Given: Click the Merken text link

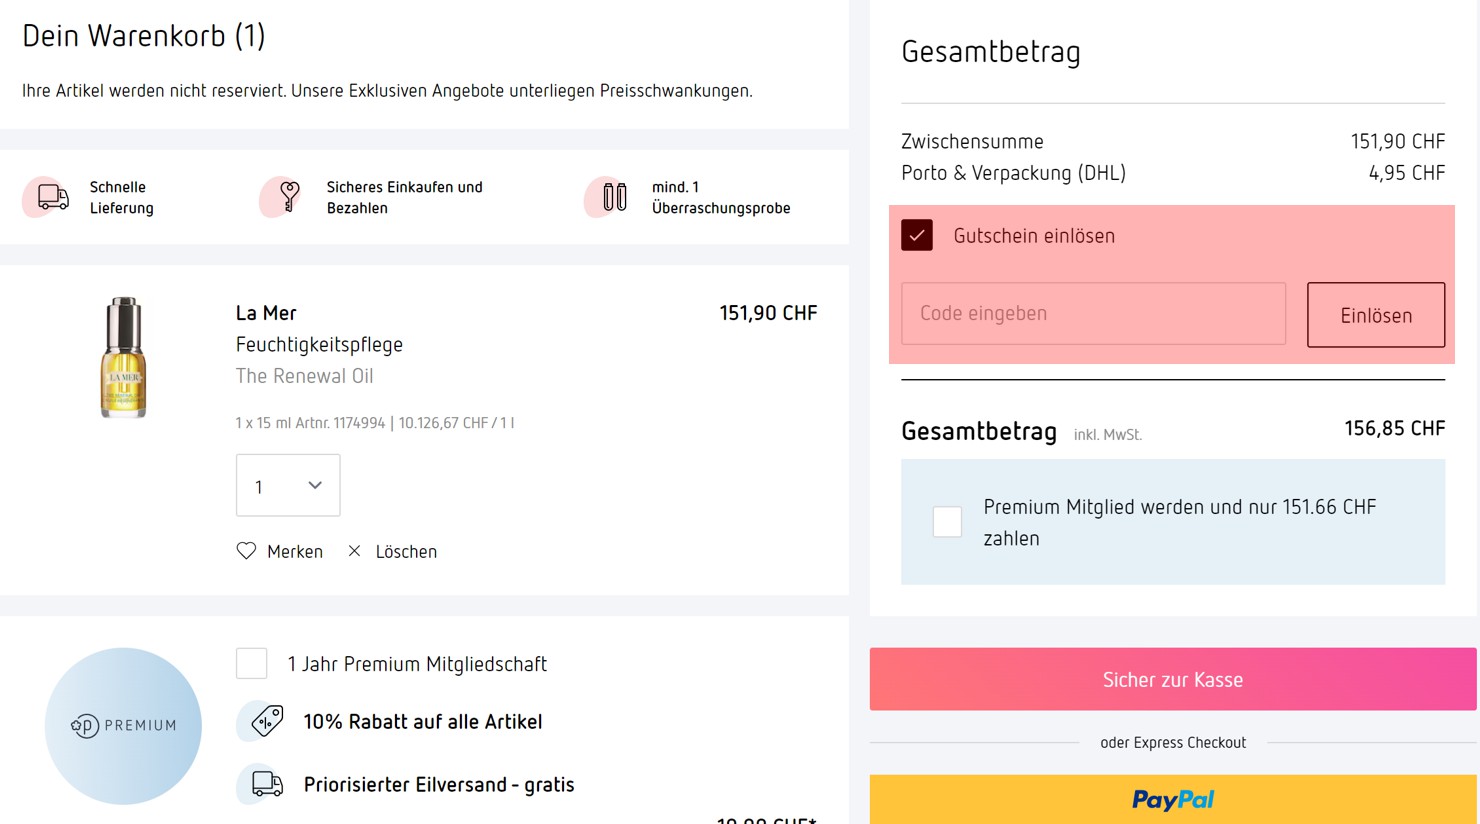Looking at the screenshot, I should pyautogui.click(x=295, y=552).
